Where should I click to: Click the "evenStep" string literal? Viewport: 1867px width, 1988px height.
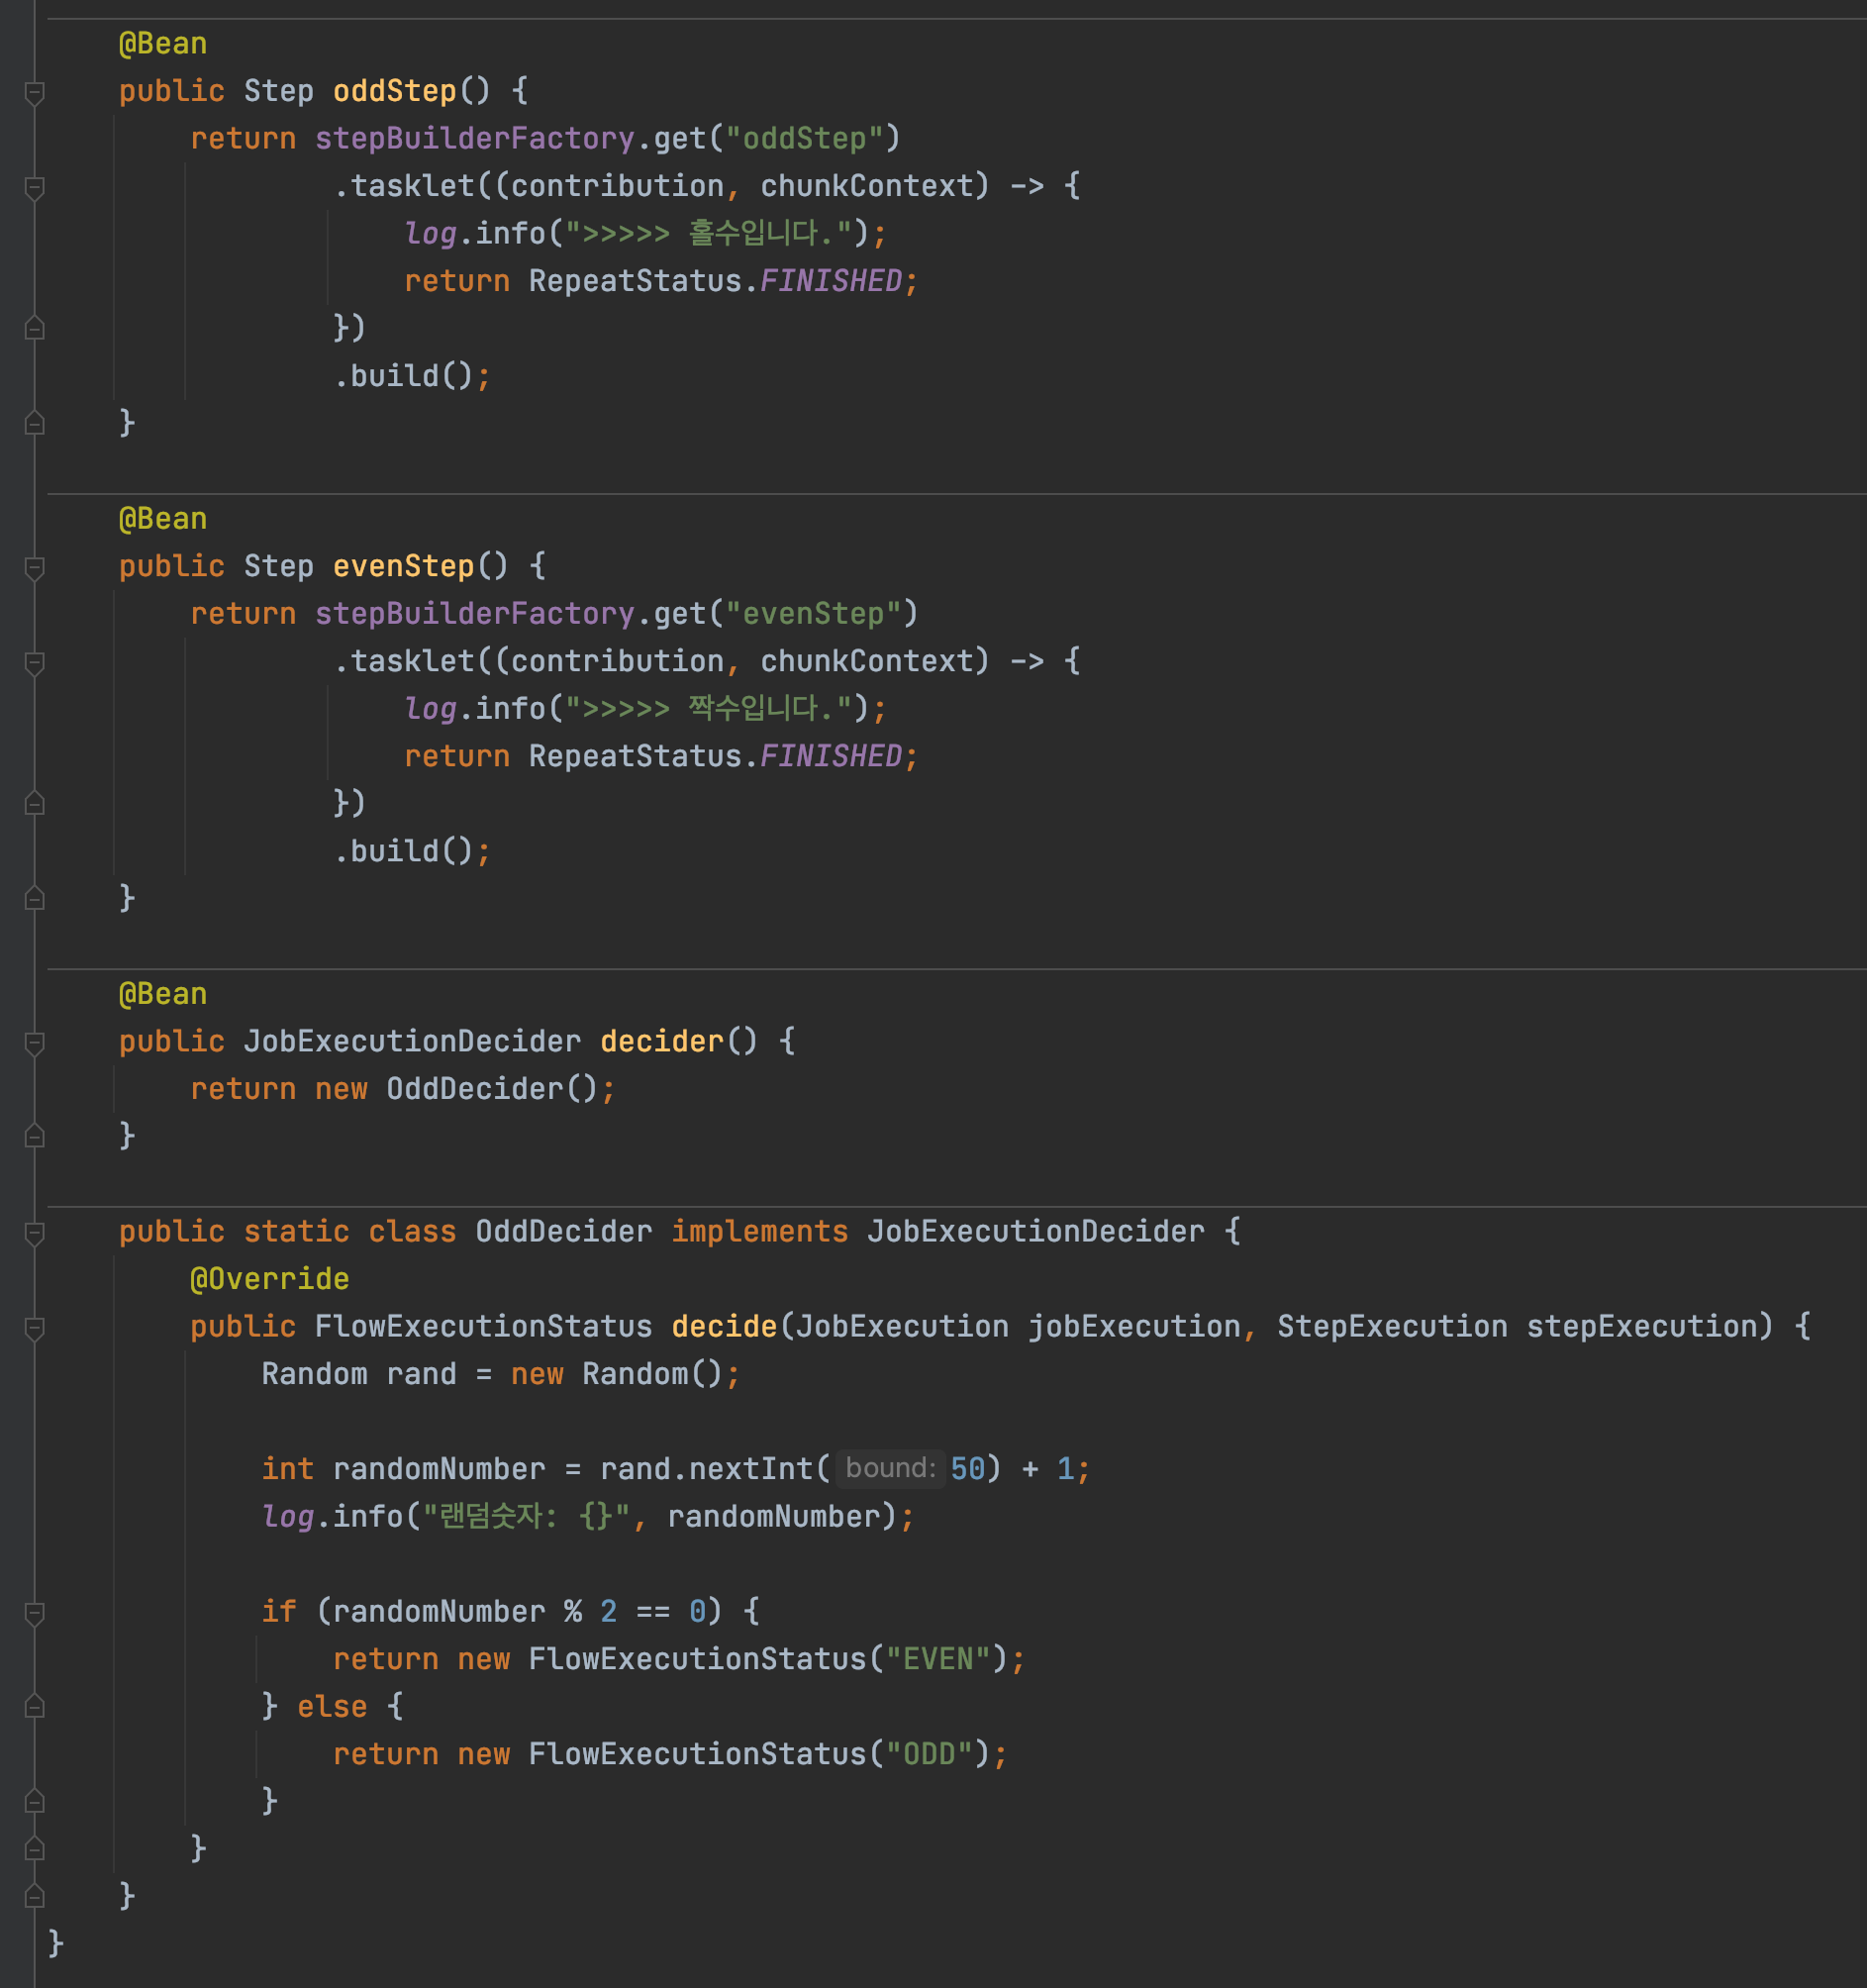pyautogui.click(x=813, y=613)
